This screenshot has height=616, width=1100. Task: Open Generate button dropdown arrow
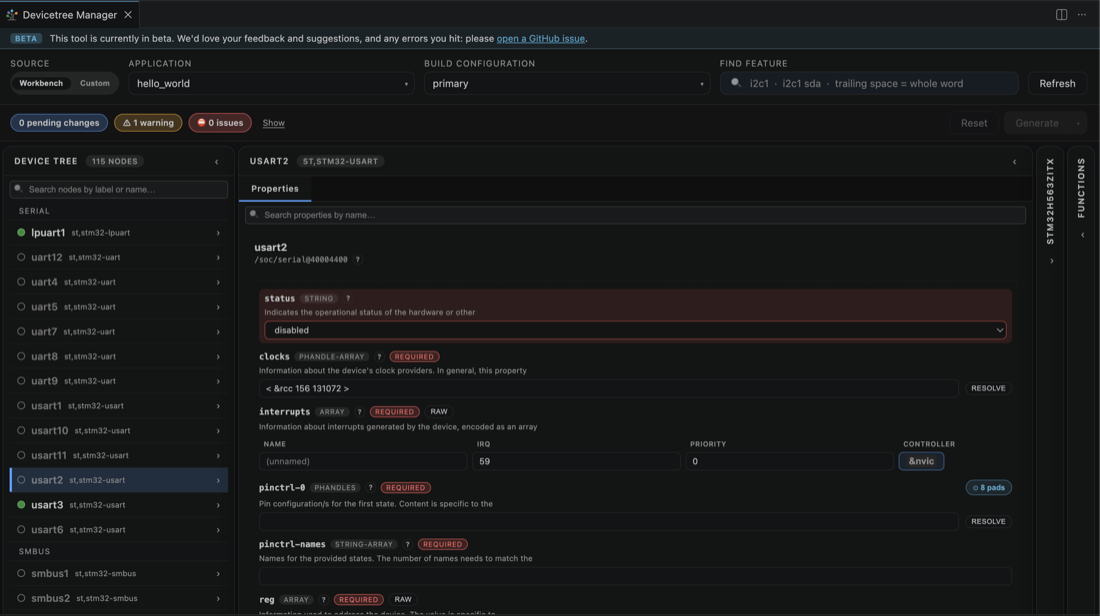(x=1078, y=123)
